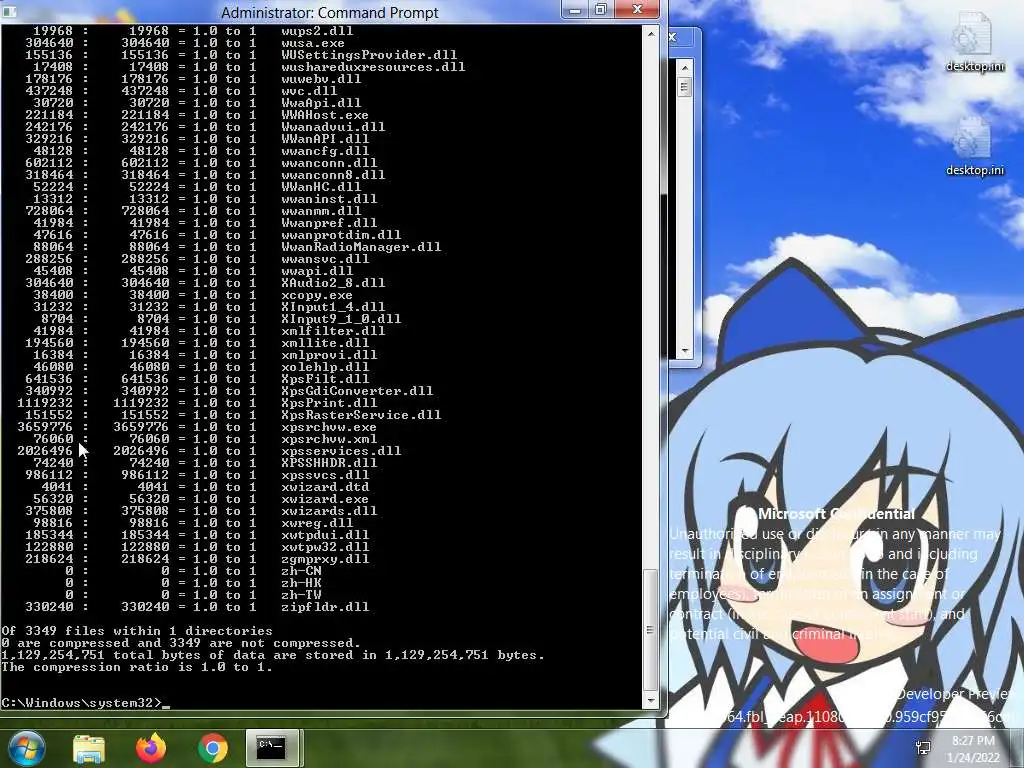Click the WUSettingsProvider.dll entry
1024x768 pixels.
[369, 55]
